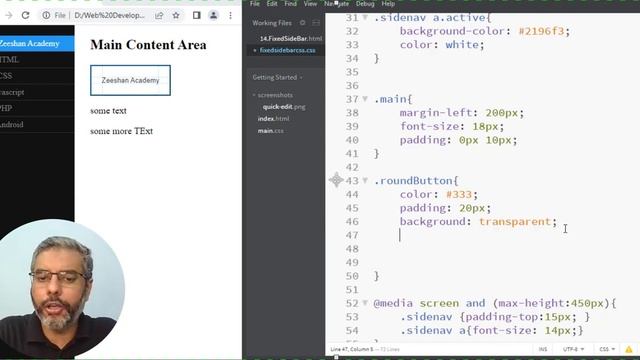Image resolution: width=640 pixels, height=360 pixels.
Task: Open the site info icon beside File
Action: click(x=46, y=16)
